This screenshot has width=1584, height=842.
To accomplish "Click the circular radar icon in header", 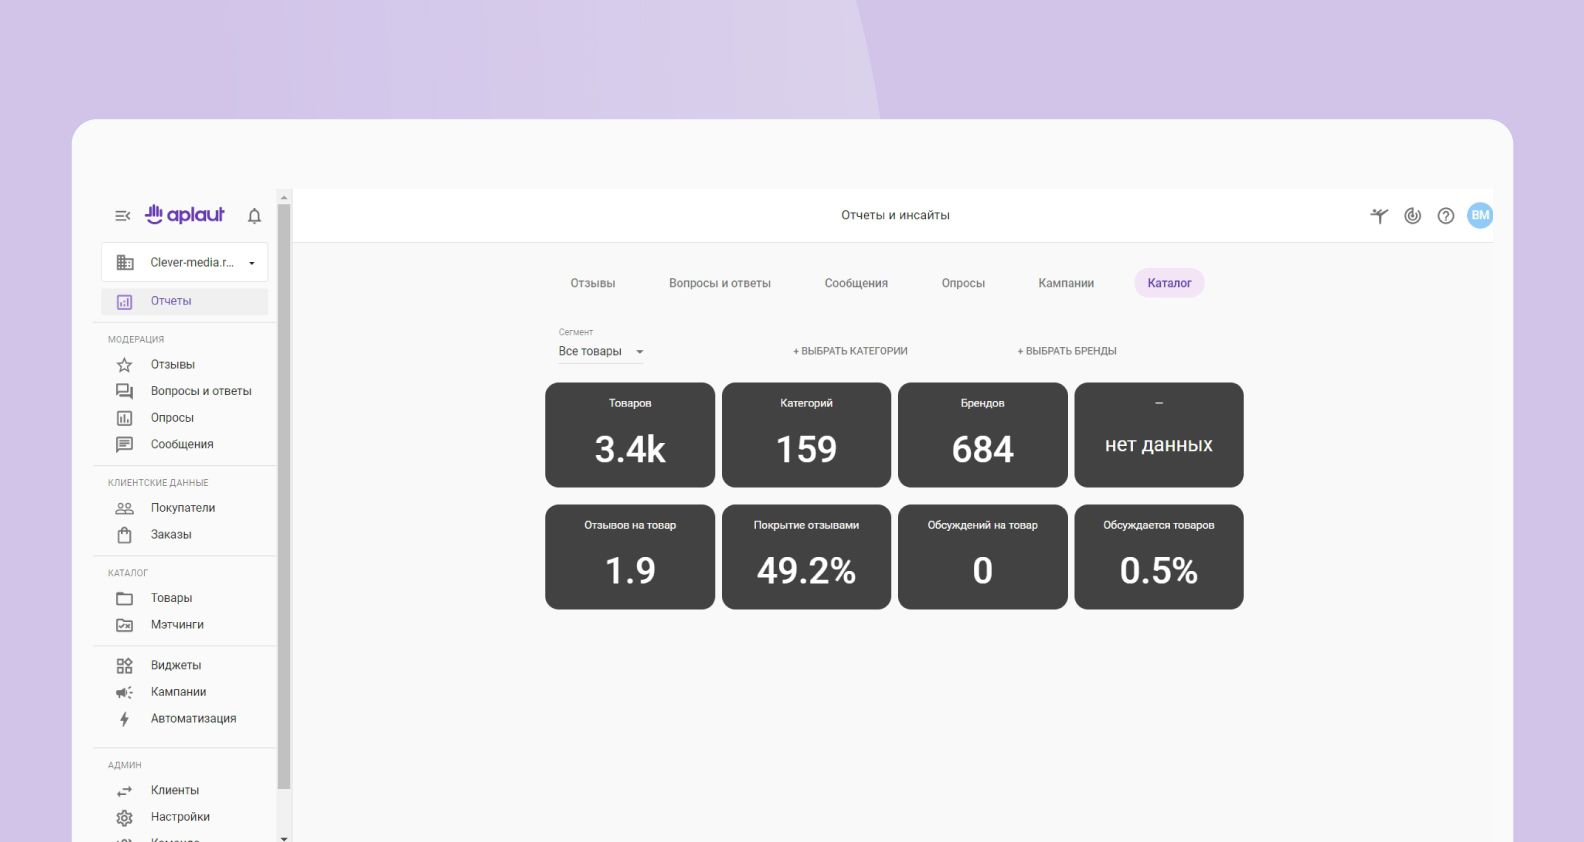I will [1412, 216].
